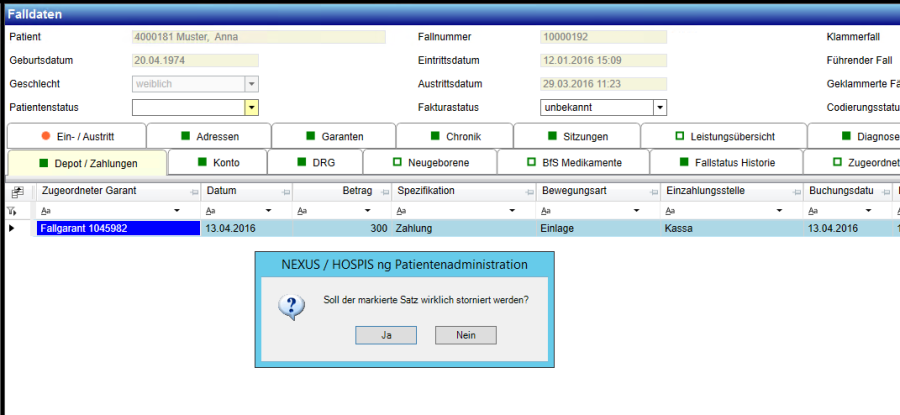Open the DRG tab
This screenshot has height=415, width=900.
315,163
